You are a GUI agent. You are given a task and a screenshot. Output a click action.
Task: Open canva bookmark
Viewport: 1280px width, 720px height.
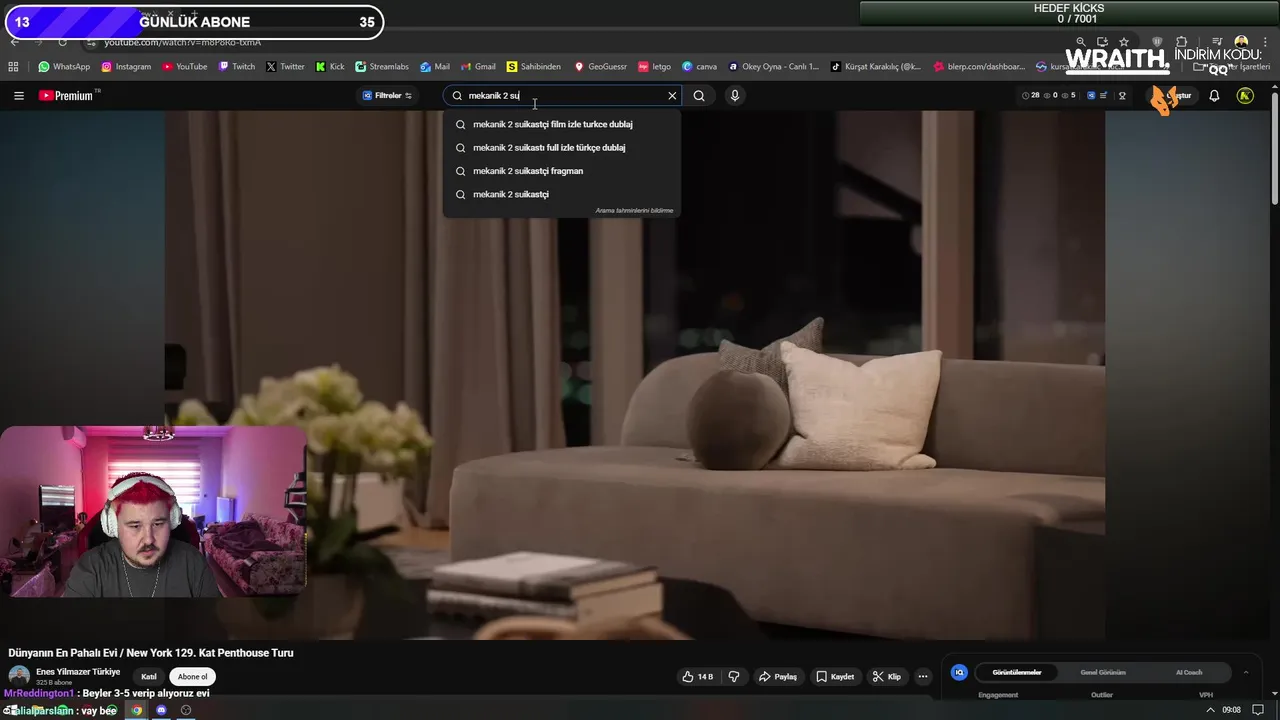699,67
